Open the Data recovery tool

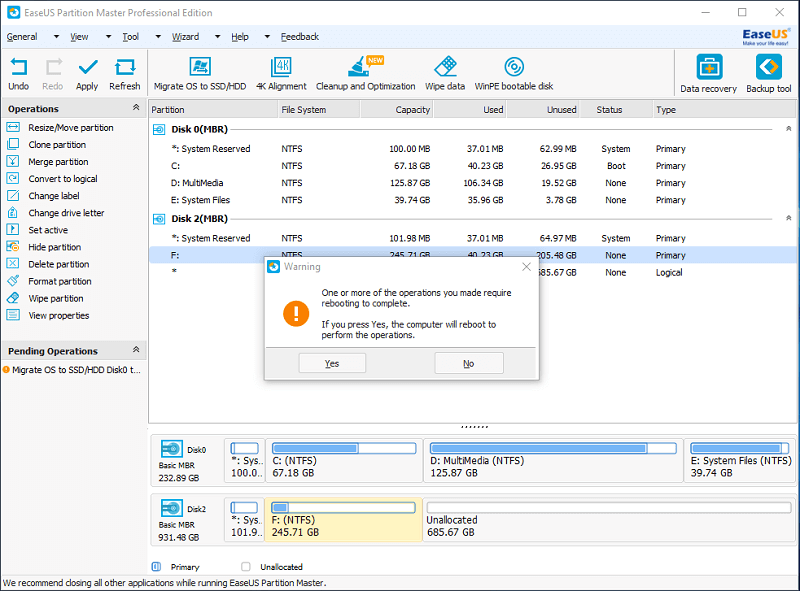tap(709, 73)
